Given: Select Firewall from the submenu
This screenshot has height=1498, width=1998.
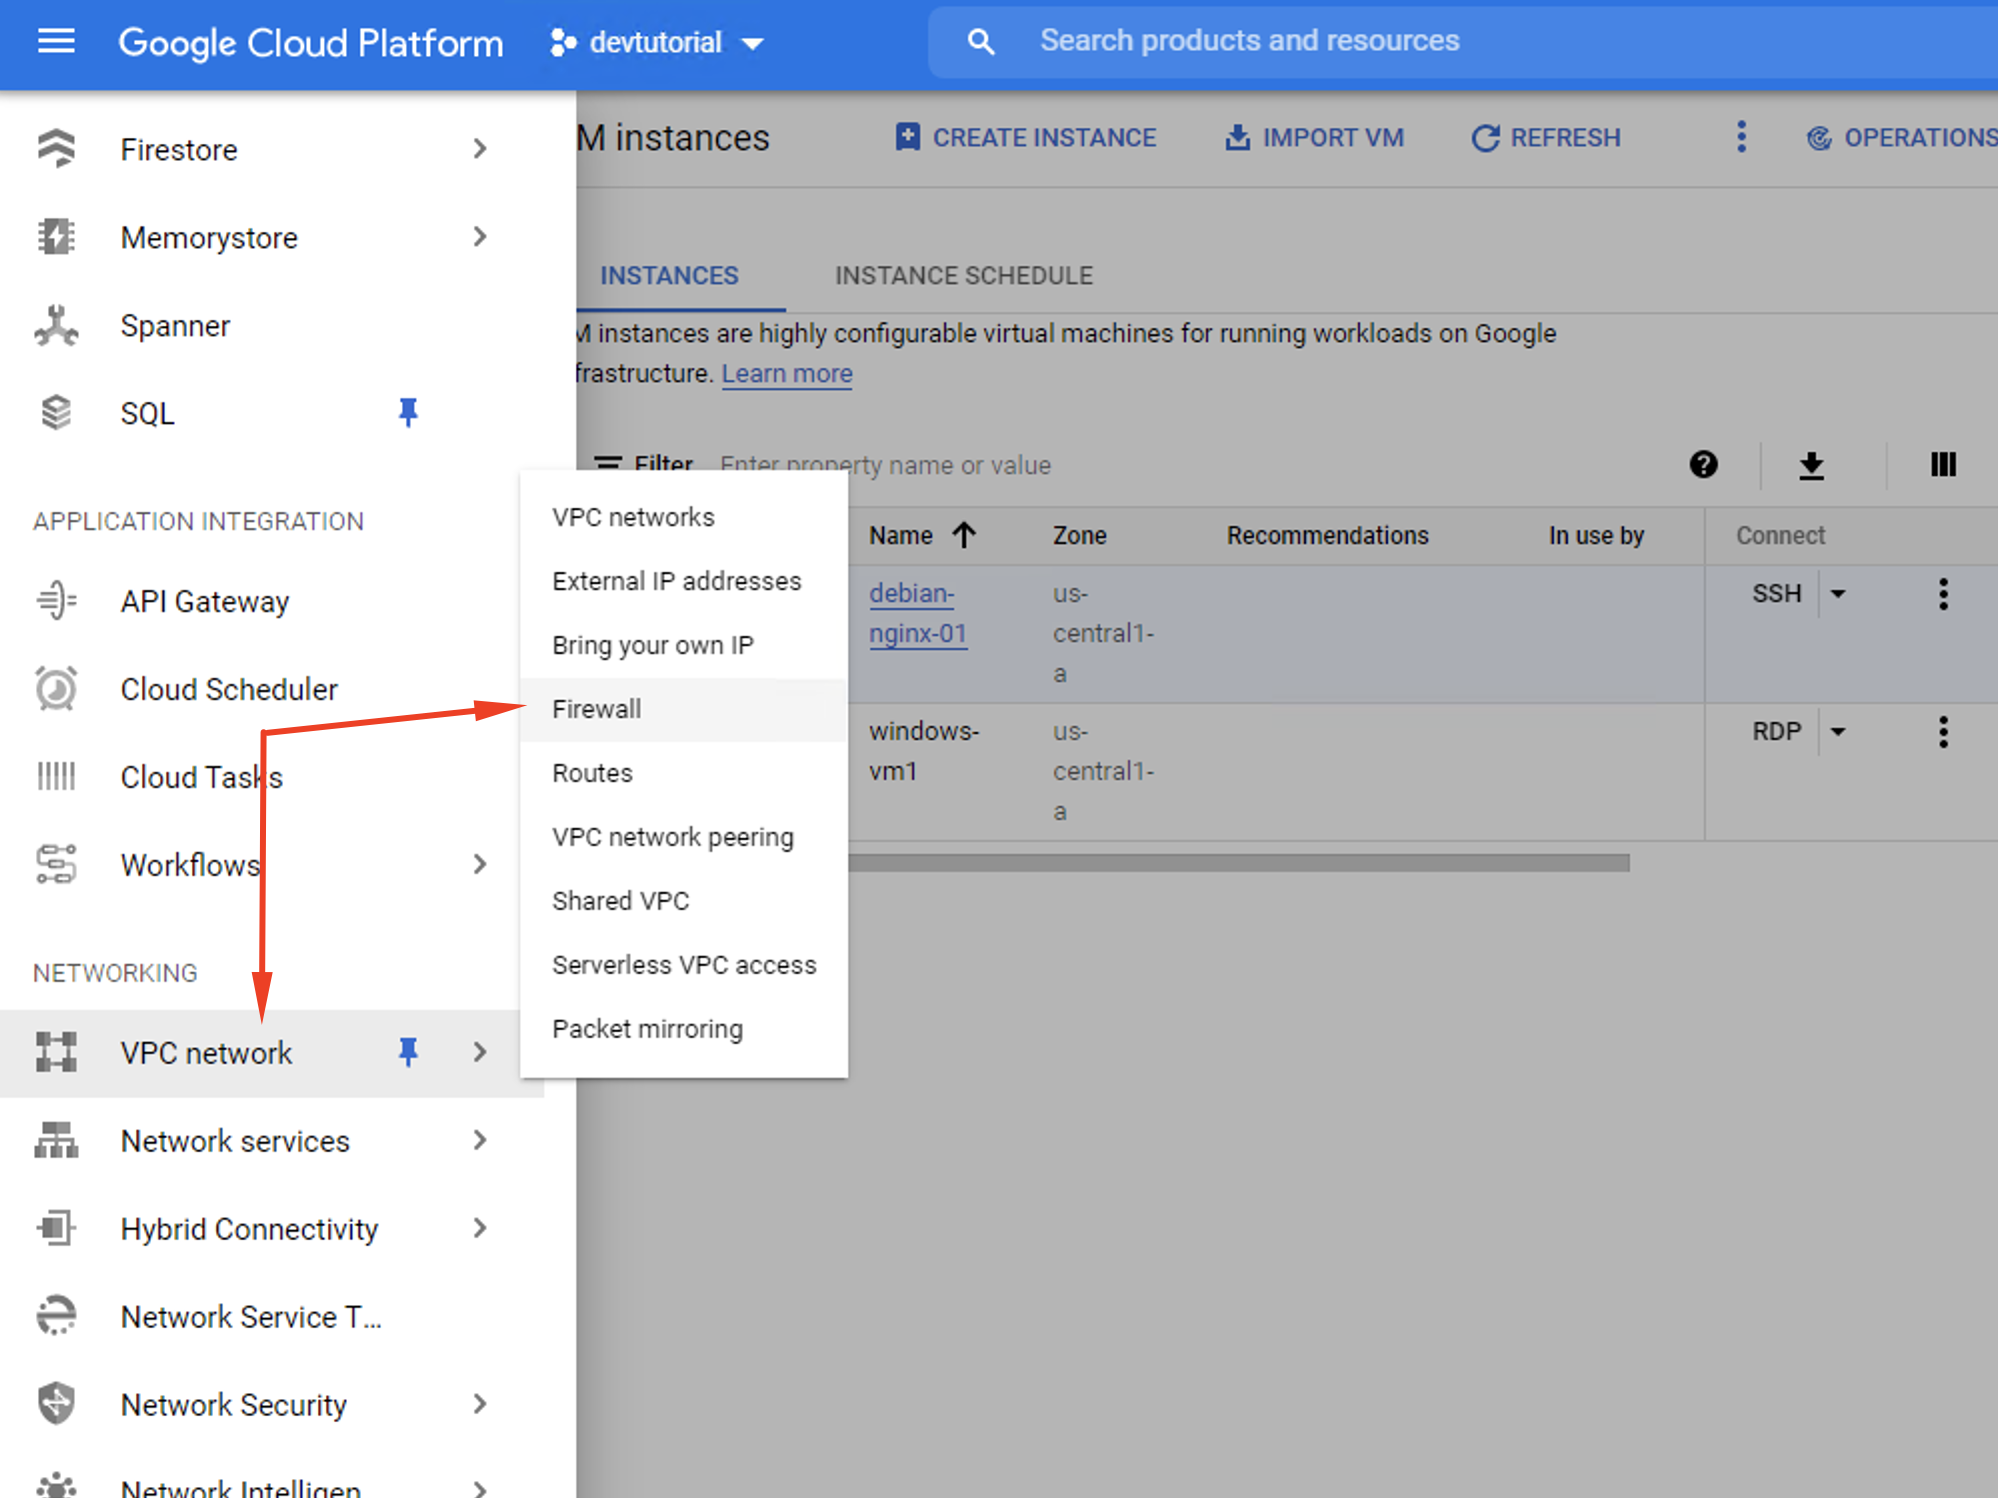Looking at the screenshot, I should pyautogui.click(x=684, y=709).
